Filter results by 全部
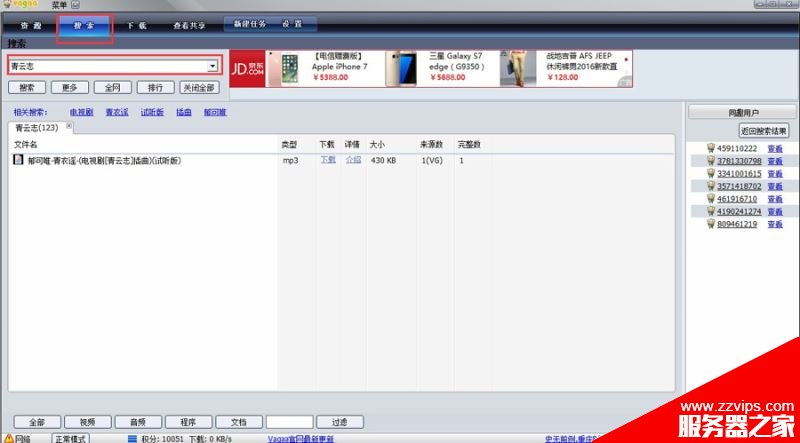 tap(37, 422)
